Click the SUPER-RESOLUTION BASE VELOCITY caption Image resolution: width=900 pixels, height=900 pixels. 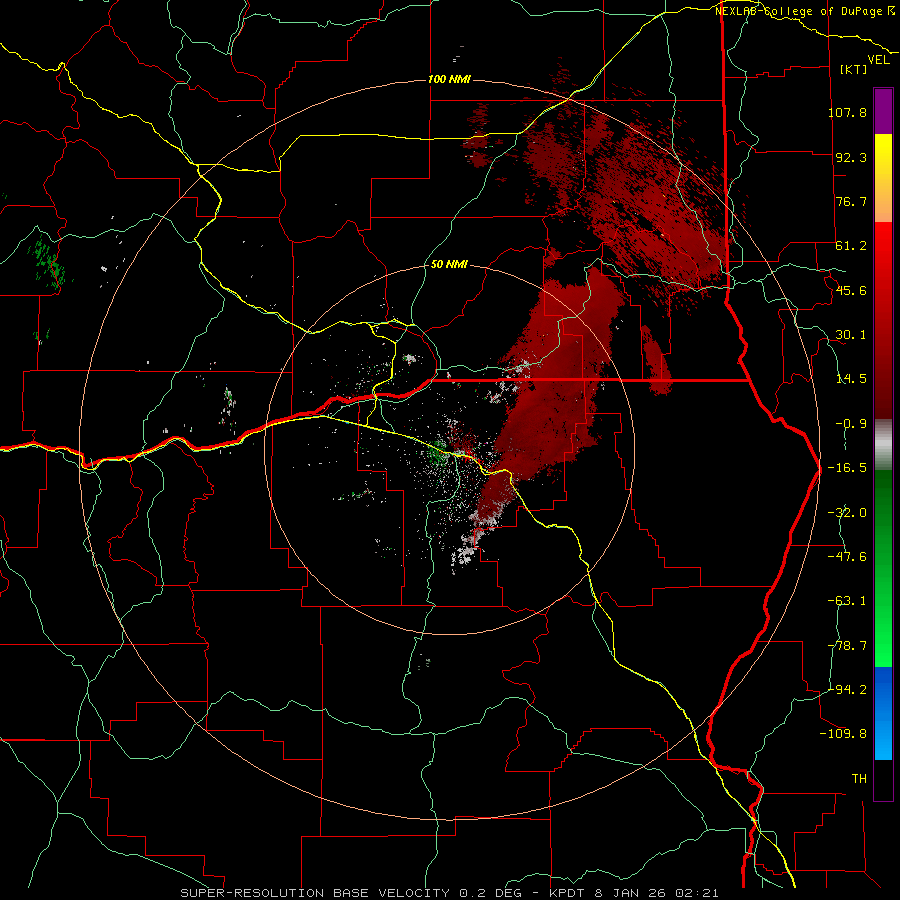pyautogui.click(x=317, y=893)
